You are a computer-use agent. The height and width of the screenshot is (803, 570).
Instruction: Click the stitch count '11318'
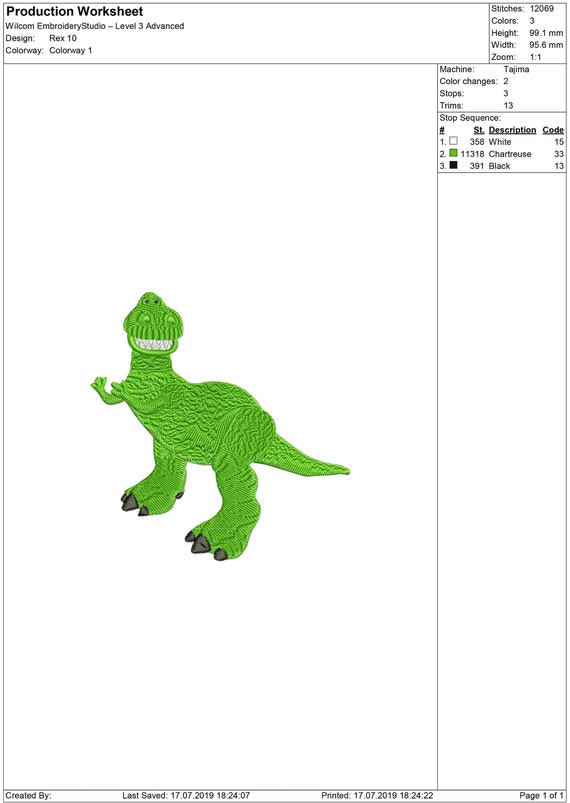tap(472, 154)
